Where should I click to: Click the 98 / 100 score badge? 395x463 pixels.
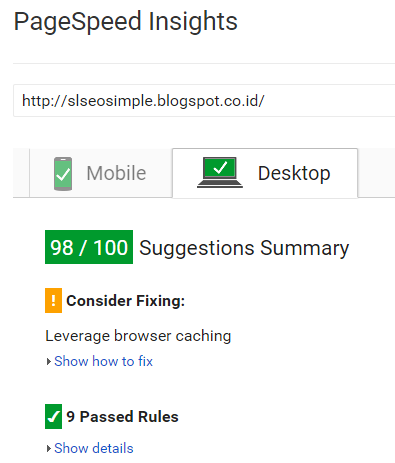89,247
